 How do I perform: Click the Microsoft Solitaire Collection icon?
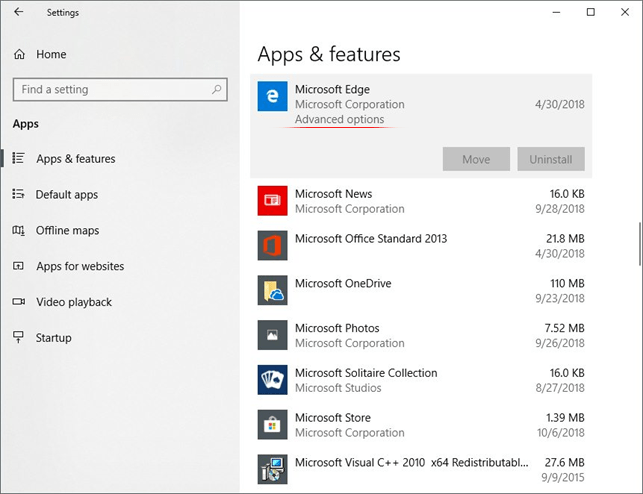[x=272, y=380]
